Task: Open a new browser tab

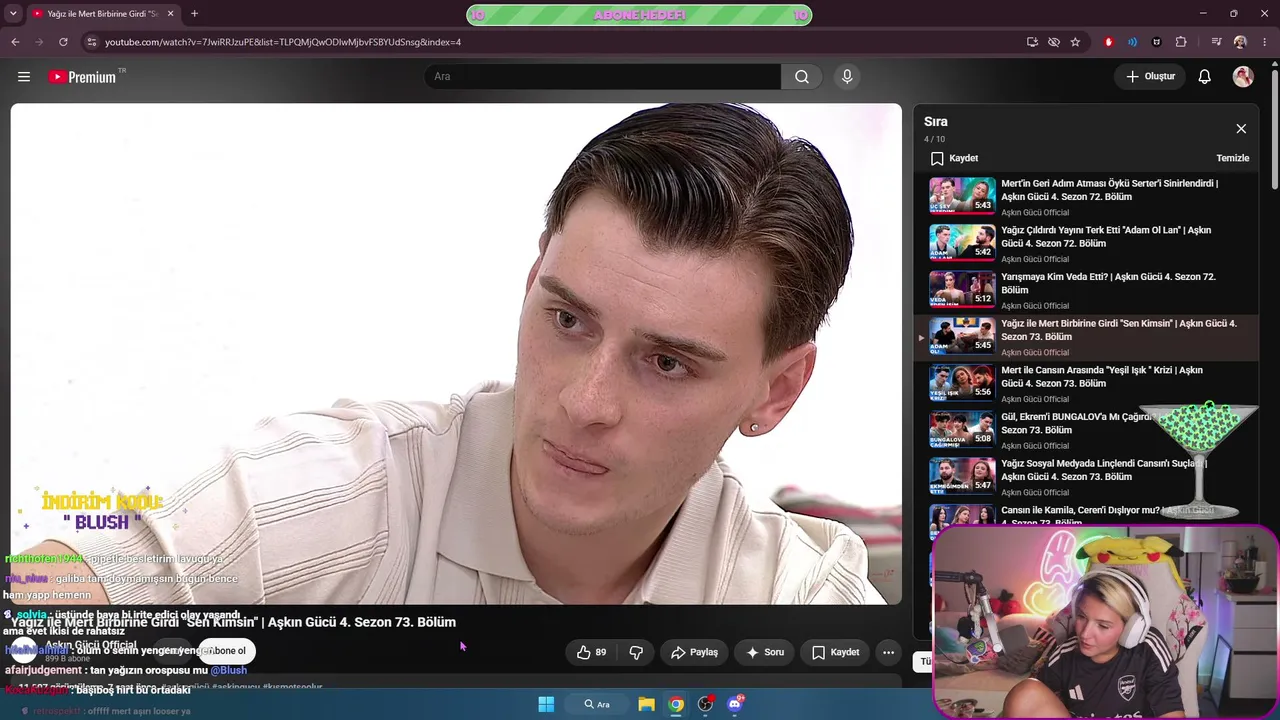Action: (x=194, y=14)
